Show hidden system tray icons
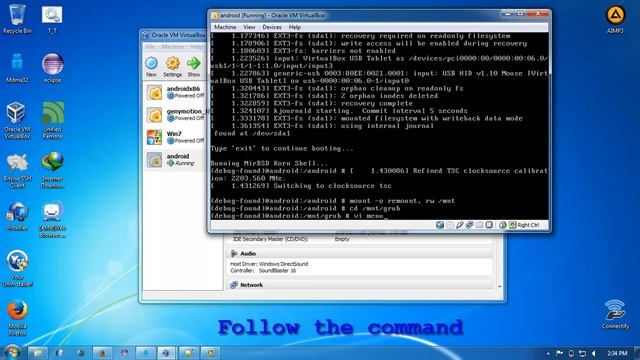Screen dimensions: 640x360 tap(548, 353)
